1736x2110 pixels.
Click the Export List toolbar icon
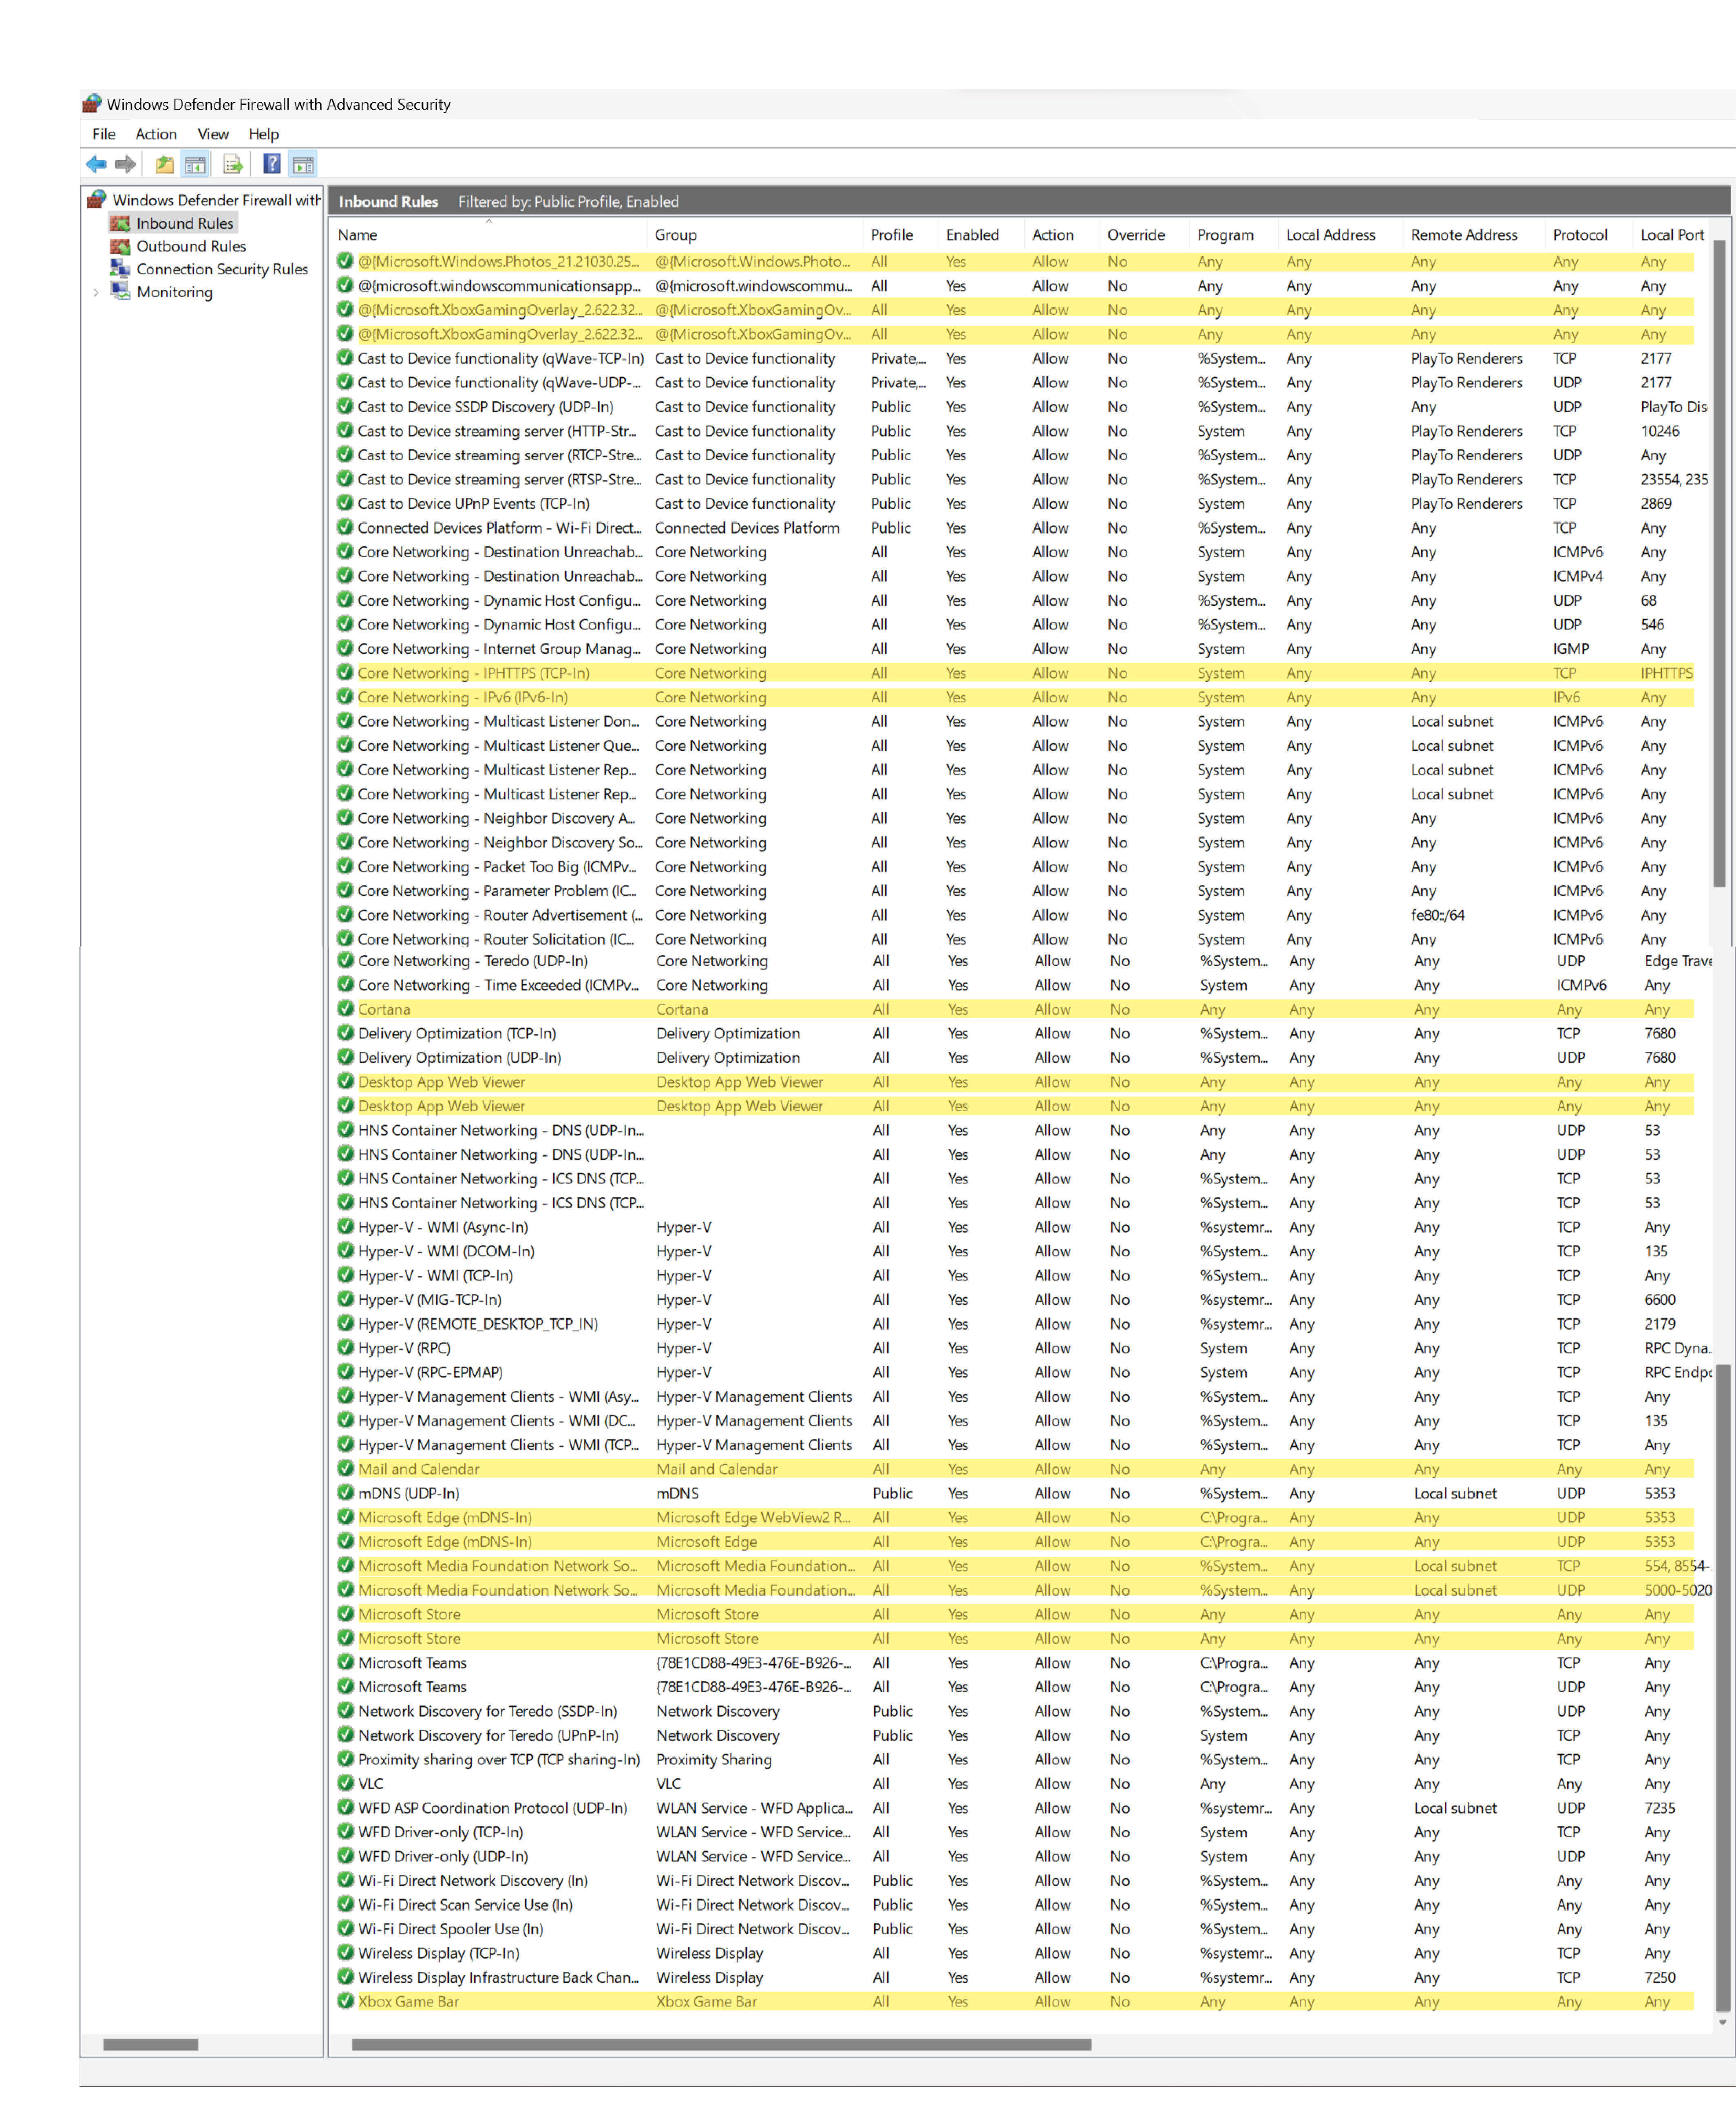[233, 164]
